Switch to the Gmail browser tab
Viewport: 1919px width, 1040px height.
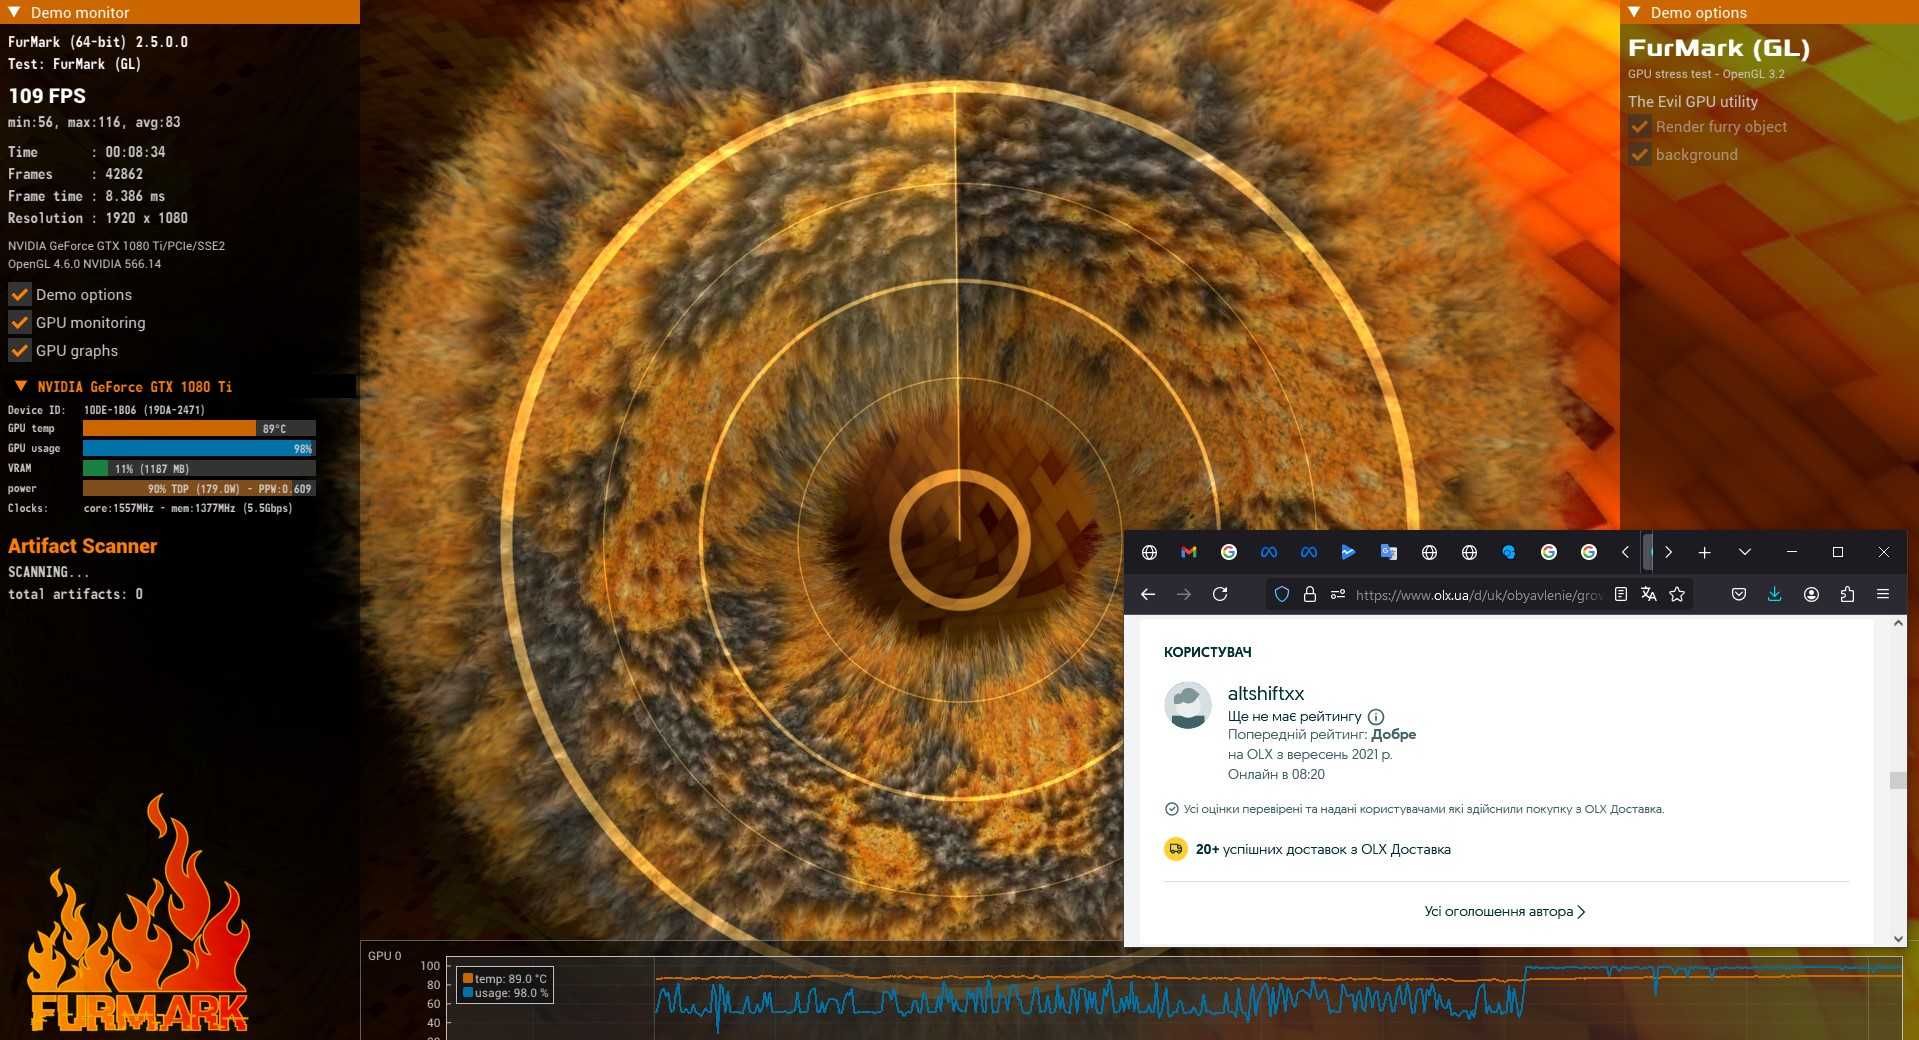tap(1188, 552)
